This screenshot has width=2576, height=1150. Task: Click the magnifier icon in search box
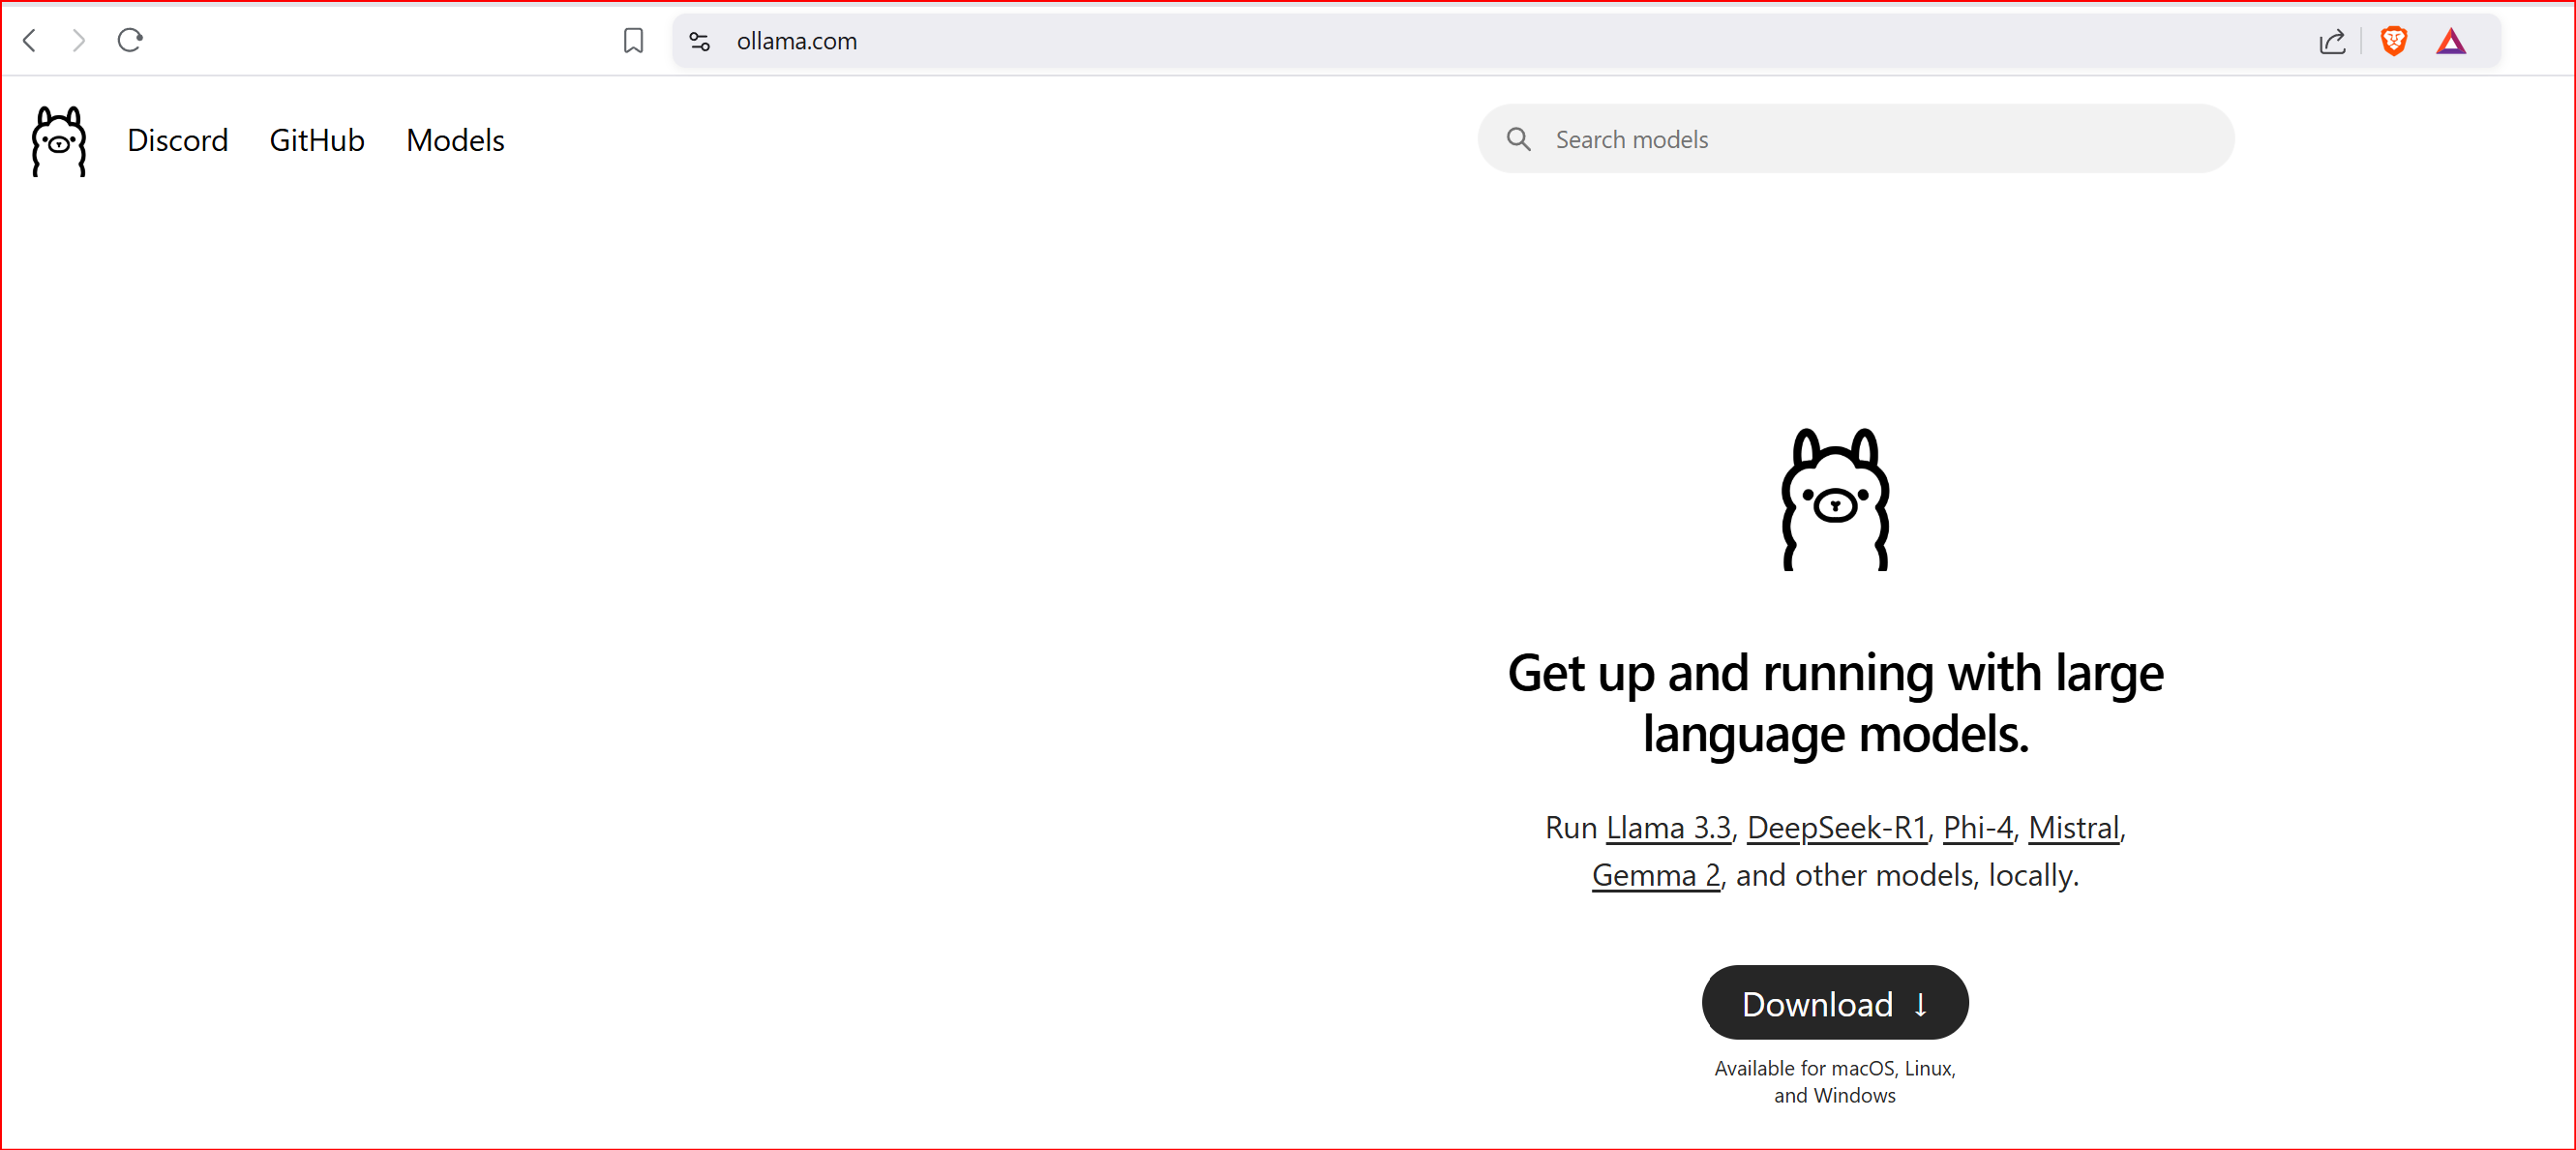[x=1518, y=139]
